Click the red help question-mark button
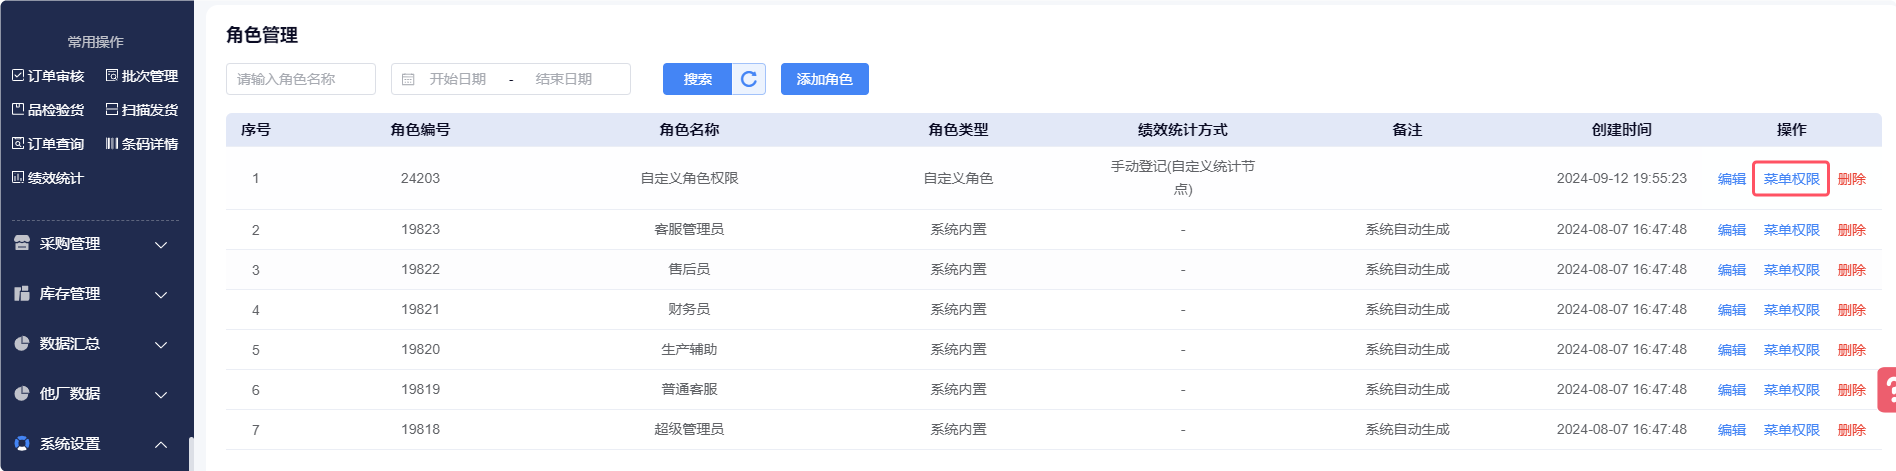1896x471 pixels. pos(1887,390)
